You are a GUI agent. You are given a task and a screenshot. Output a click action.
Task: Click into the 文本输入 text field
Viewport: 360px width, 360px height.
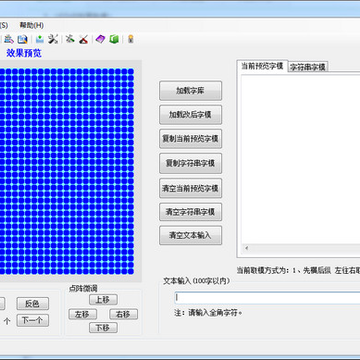267,298
